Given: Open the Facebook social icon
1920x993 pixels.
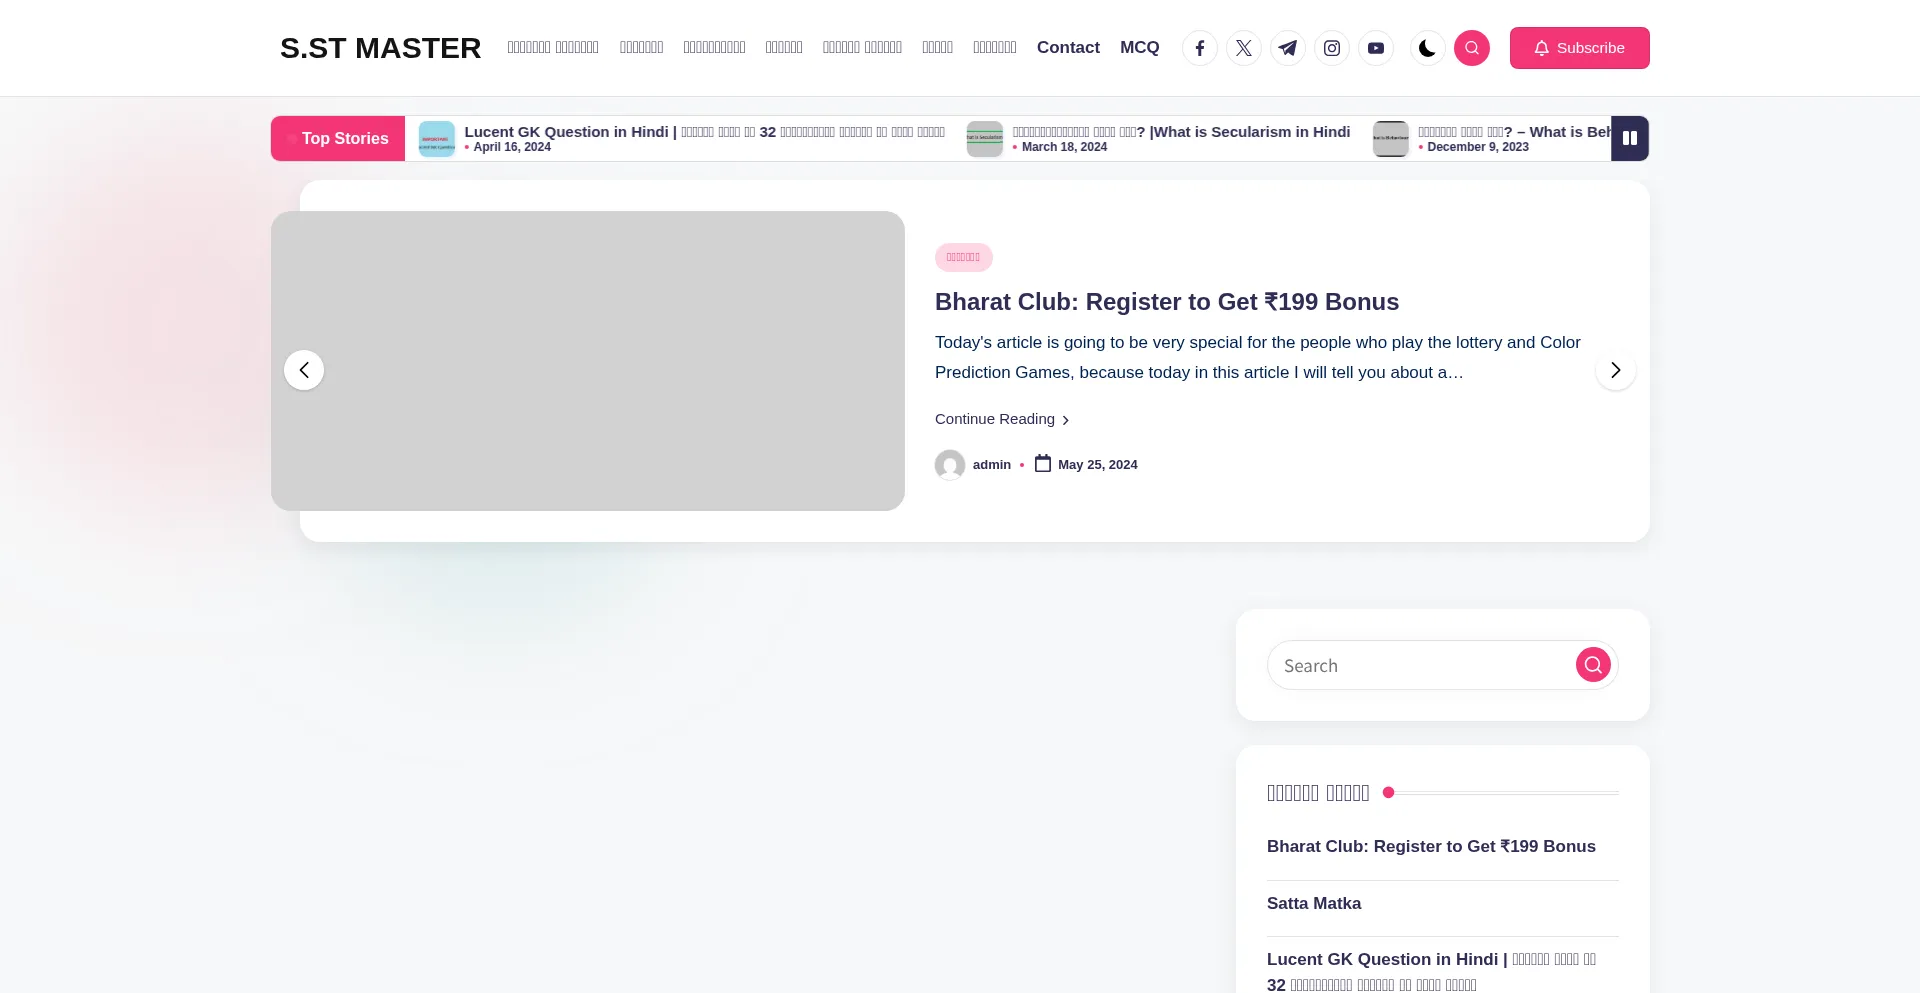Looking at the screenshot, I should (1200, 48).
